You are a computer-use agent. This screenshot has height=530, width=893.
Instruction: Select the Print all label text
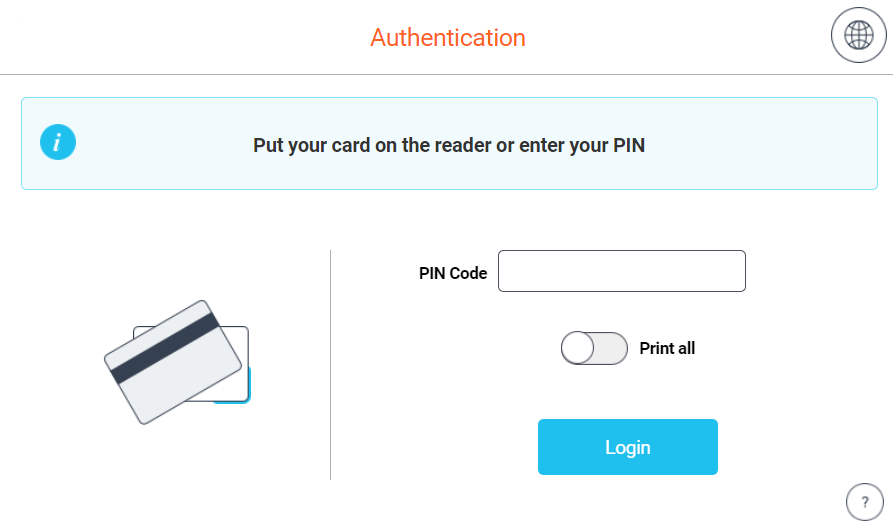[667, 348]
